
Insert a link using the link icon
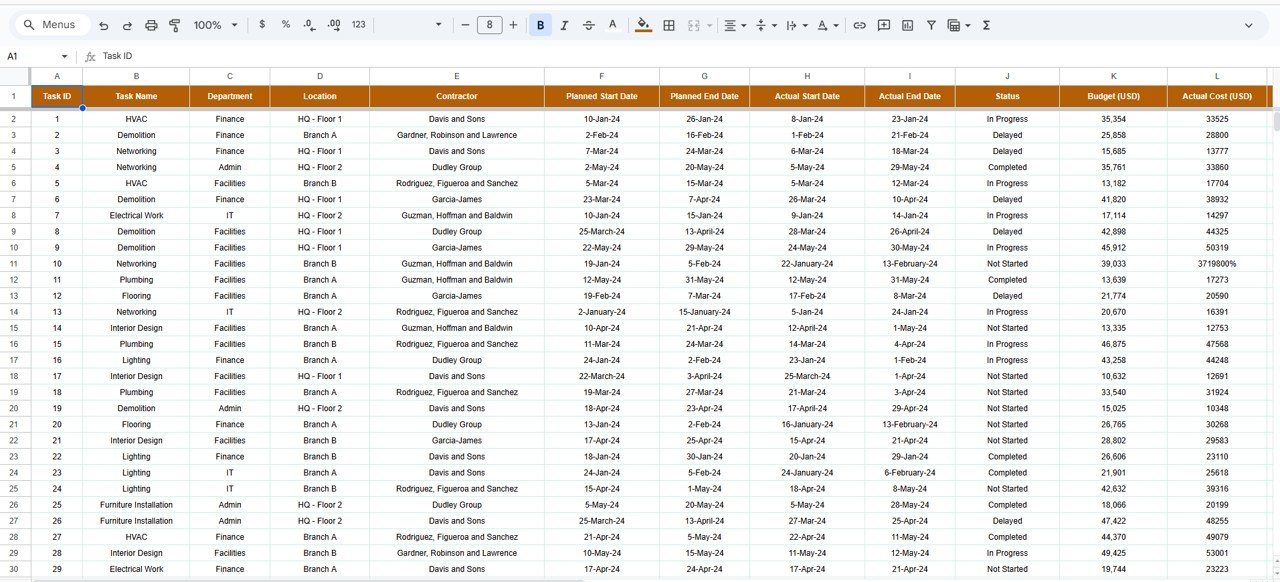(859, 25)
